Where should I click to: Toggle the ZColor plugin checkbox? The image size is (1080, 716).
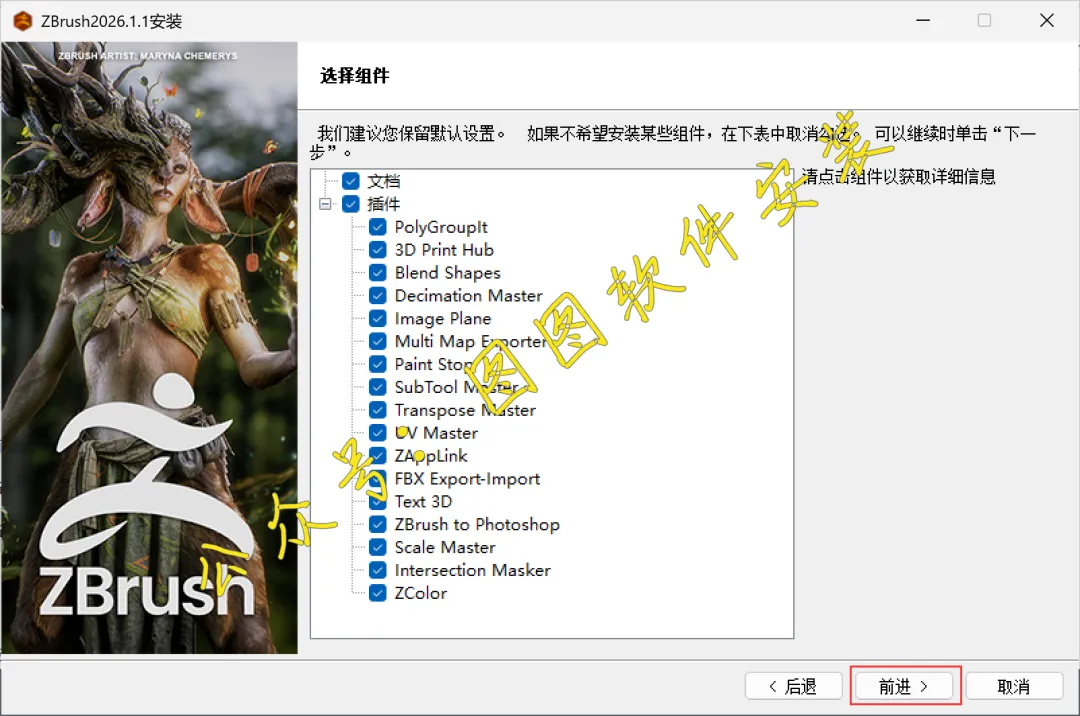[x=377, y=593]
